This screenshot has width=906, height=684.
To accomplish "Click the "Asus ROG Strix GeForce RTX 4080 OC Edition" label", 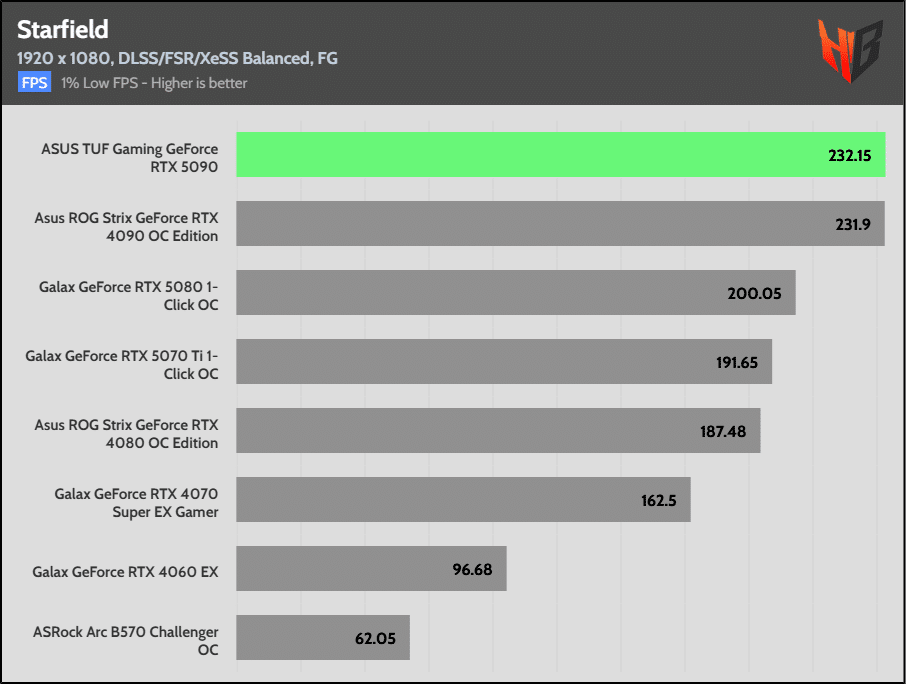I will (127, 434).
